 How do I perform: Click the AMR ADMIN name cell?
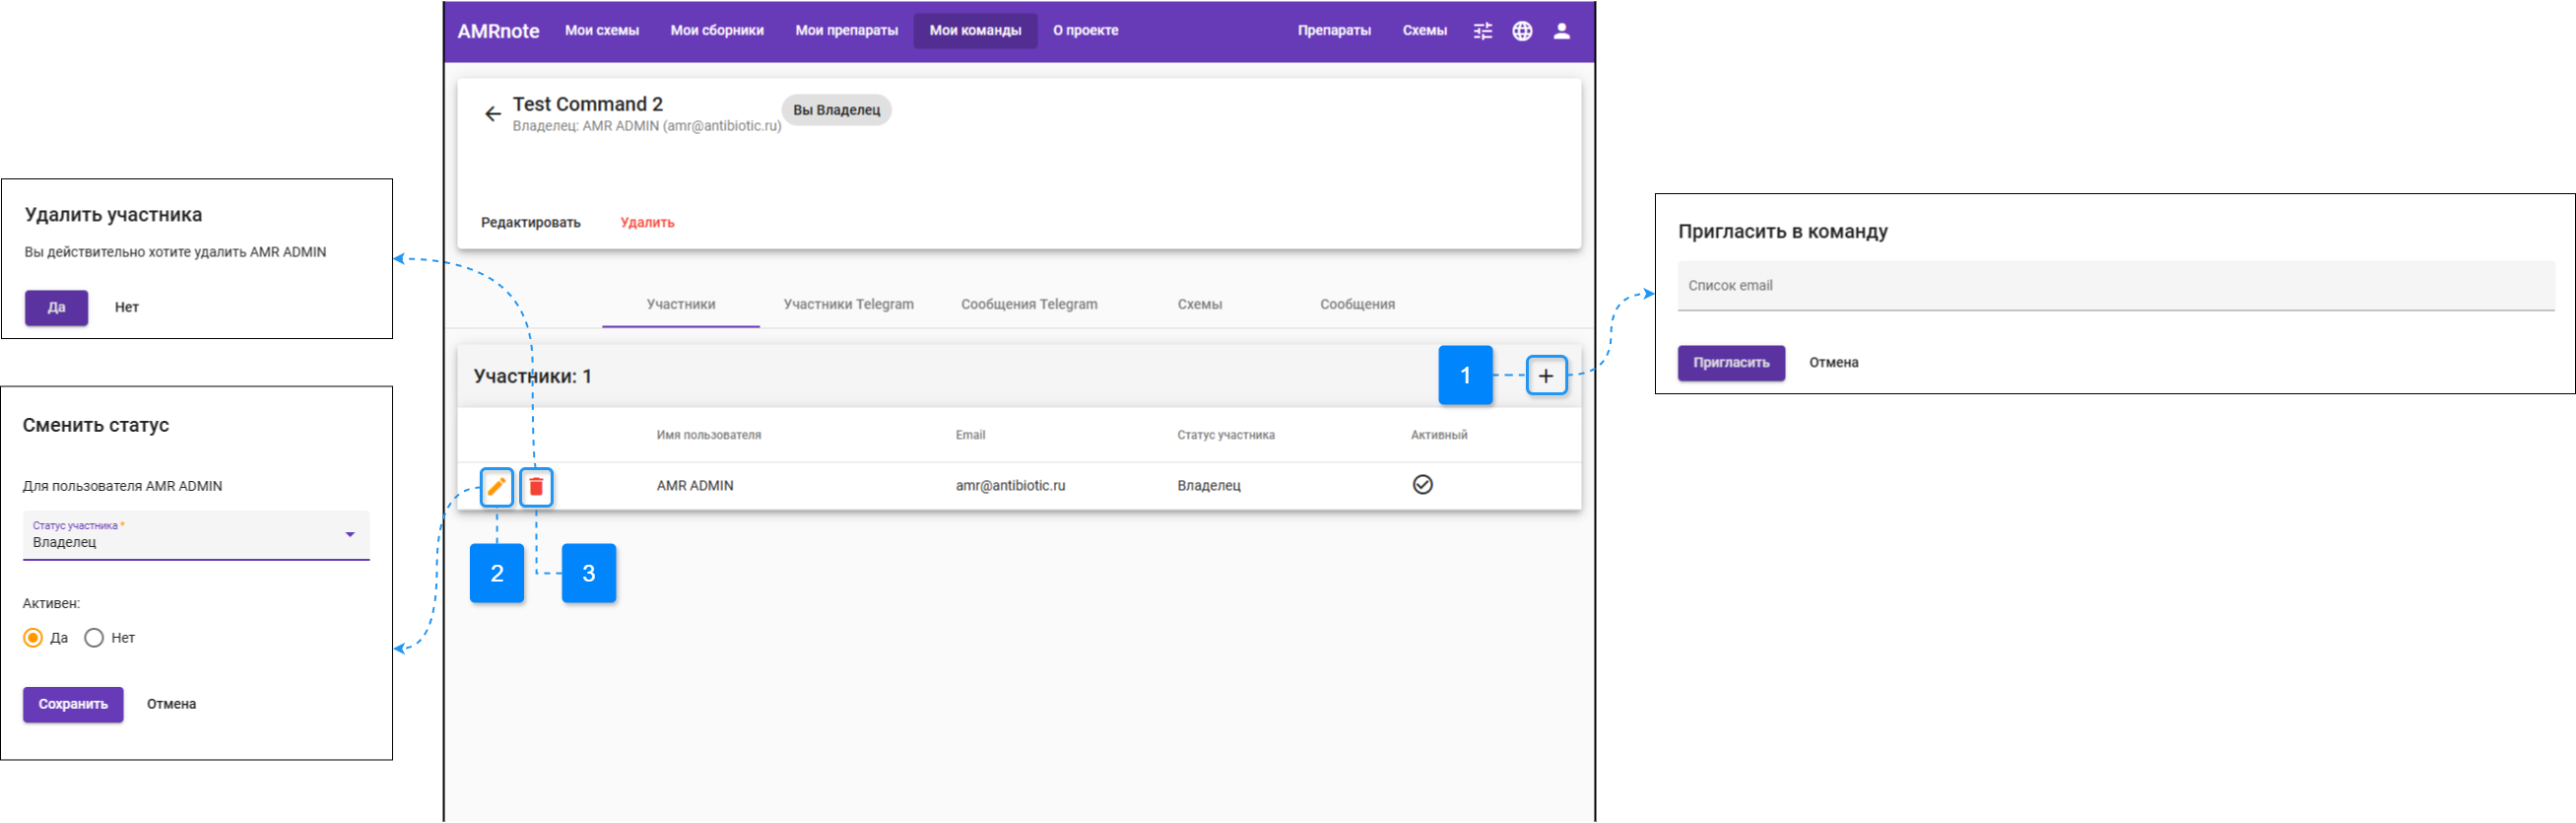coord(695,486)
